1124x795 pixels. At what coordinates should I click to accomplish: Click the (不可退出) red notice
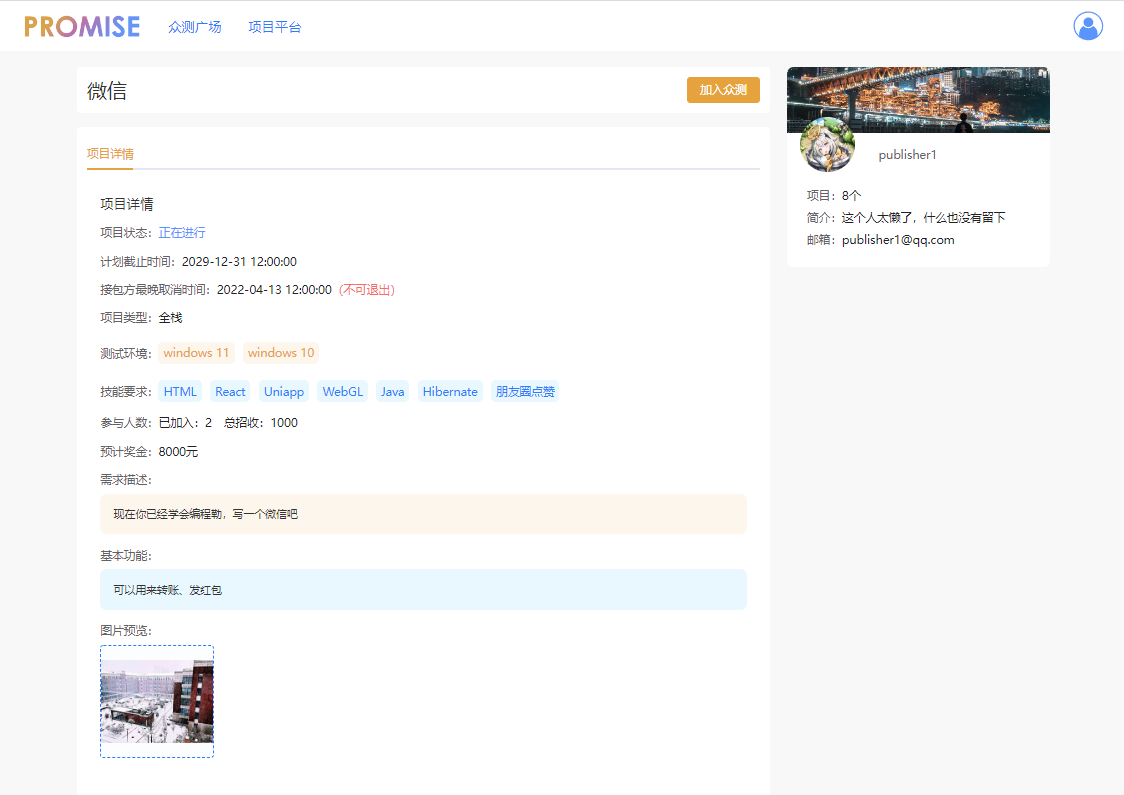[366, 290]
